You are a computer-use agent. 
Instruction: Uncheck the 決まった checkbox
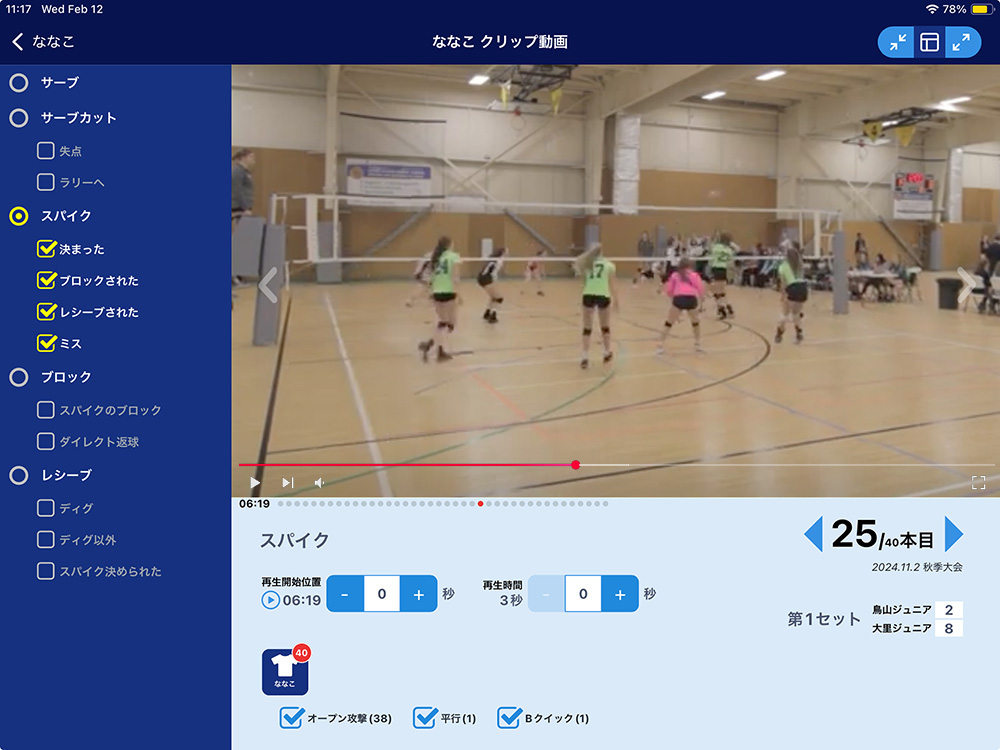46,249
